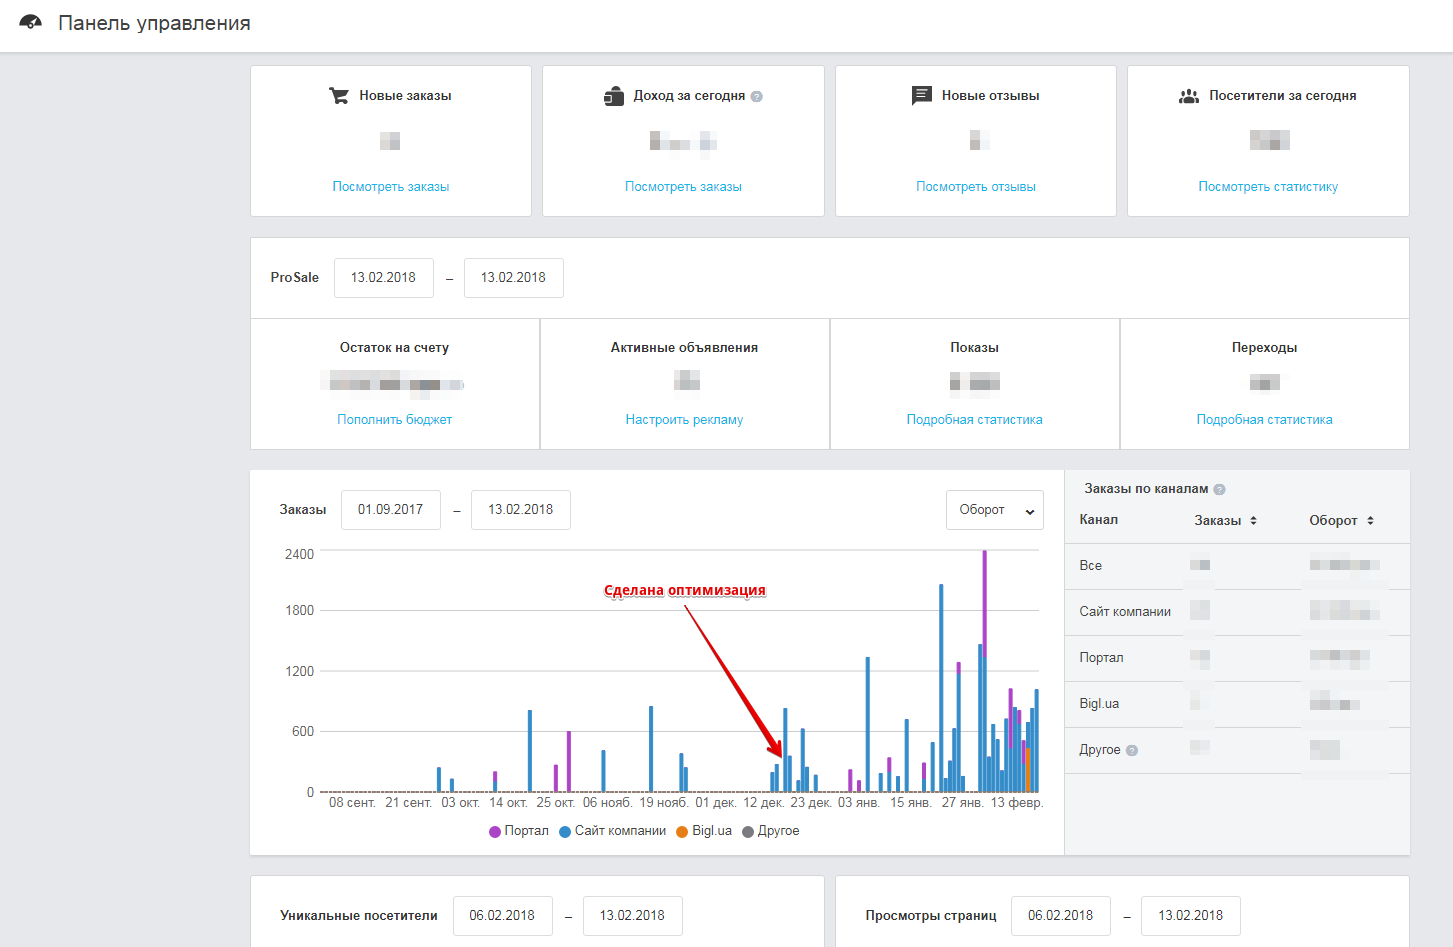
Task: Select the Bigl.ua row in channels table
Action: point(1237,704)
